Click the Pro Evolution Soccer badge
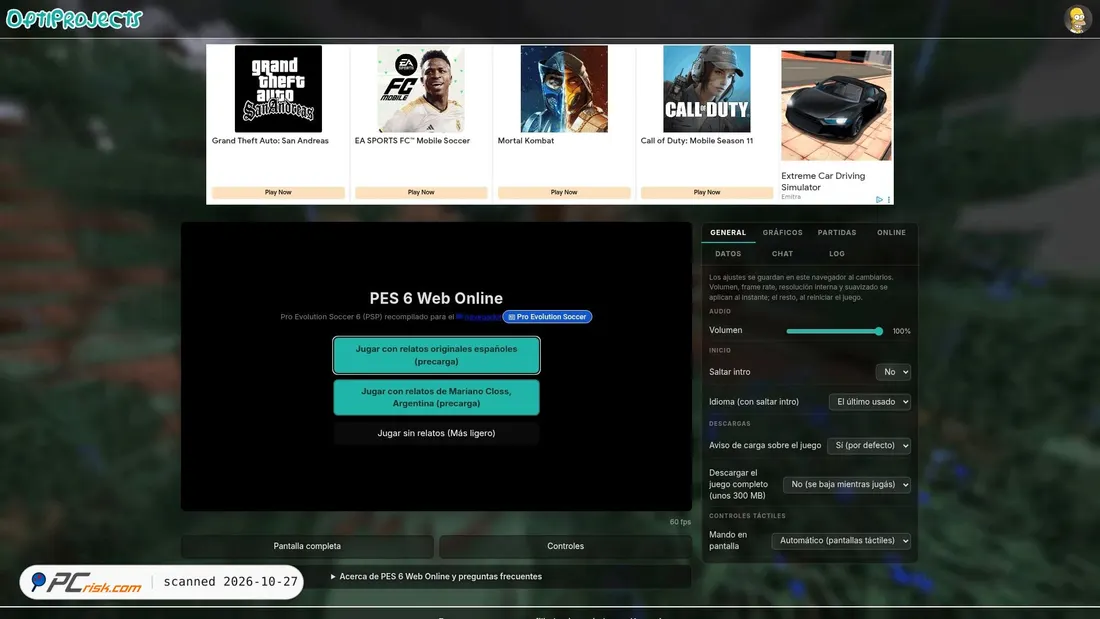Image resolution: width=1100 pixels, height=619 pixels. click(x=547, y=317)
